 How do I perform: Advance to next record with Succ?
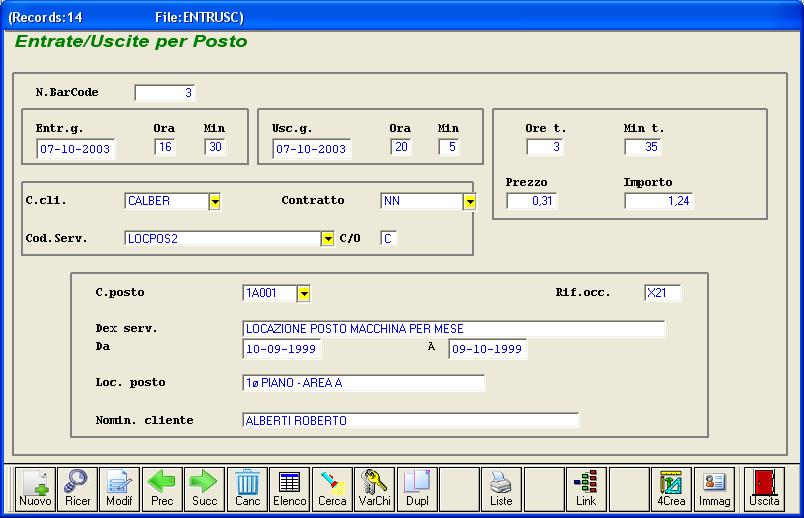(x=204, y=488)
